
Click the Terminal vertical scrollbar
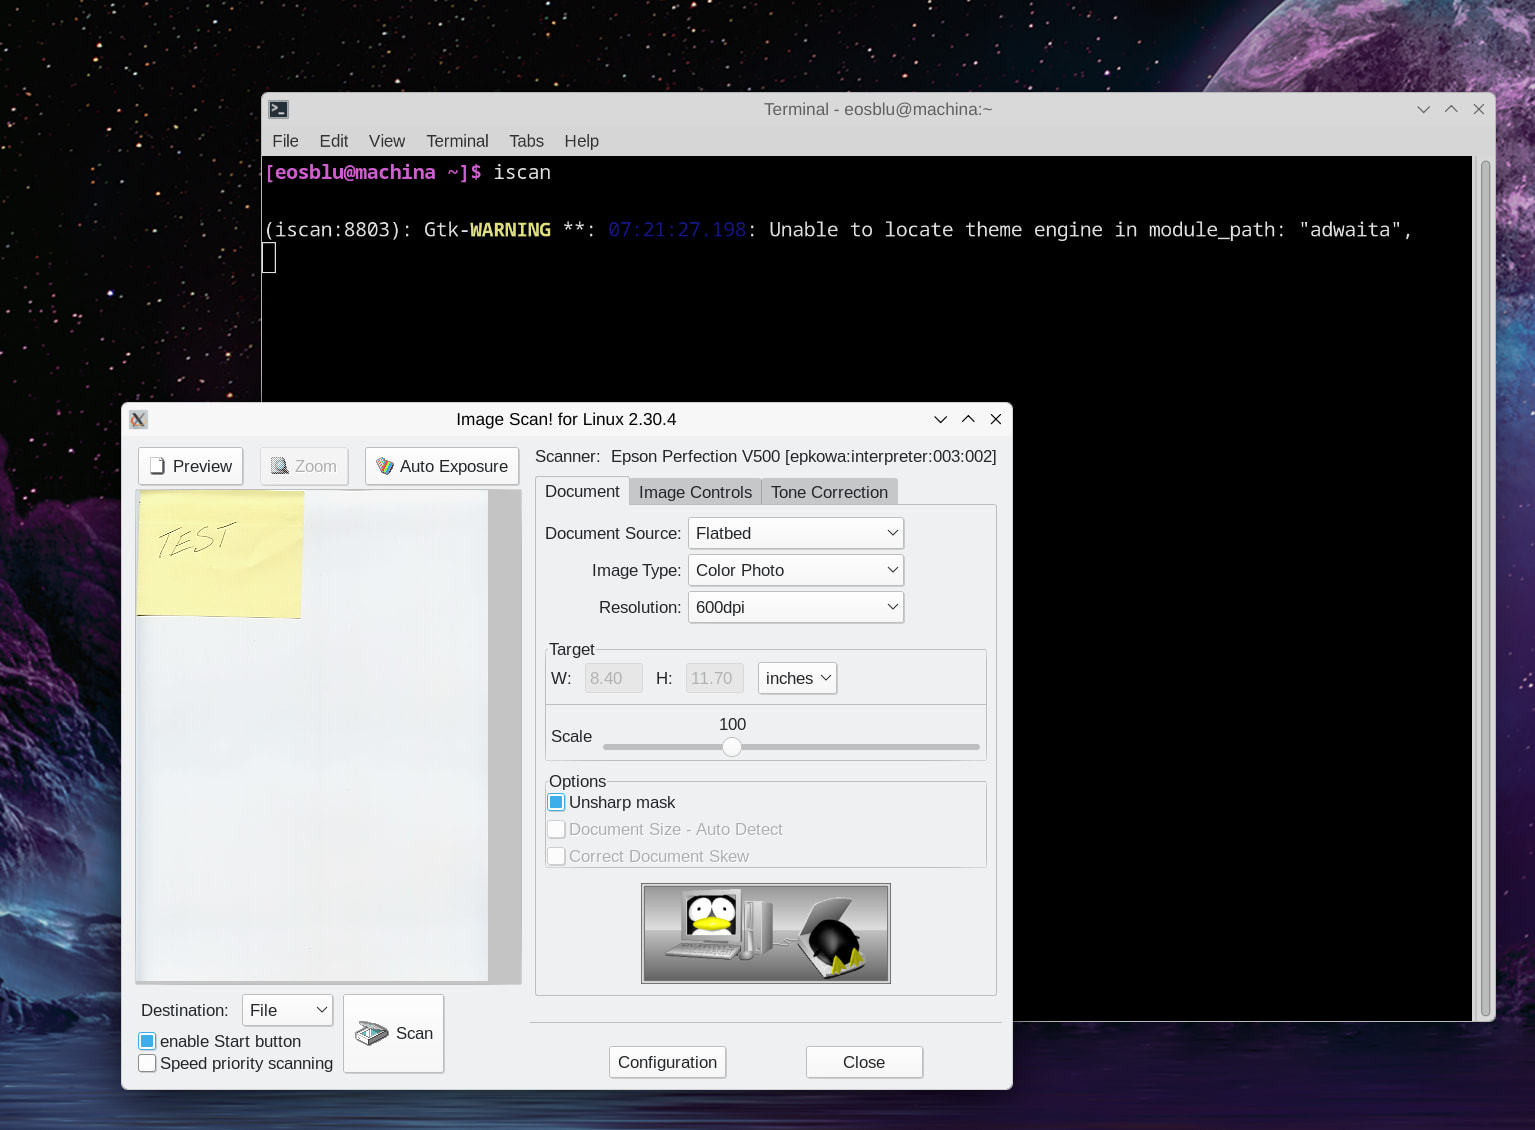click(1486, 588)
